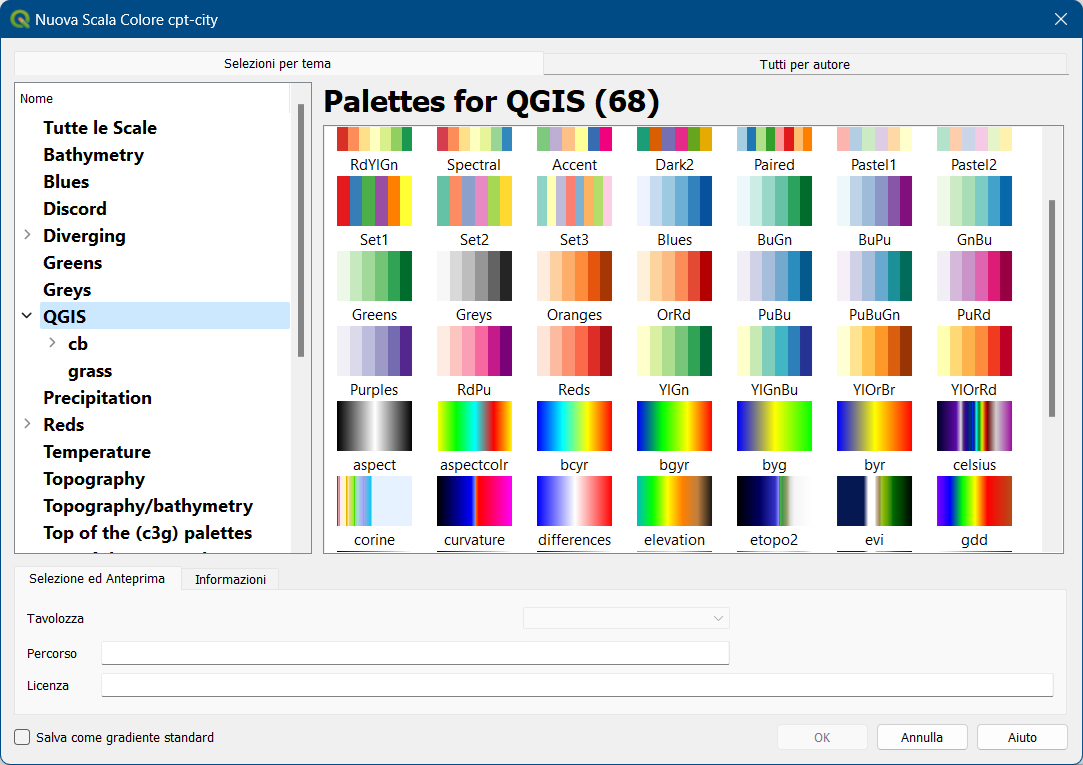Select 'Tutte le Scale' in tree
The width and height of the screenshot is (1083, 765).
coord(100,128)
